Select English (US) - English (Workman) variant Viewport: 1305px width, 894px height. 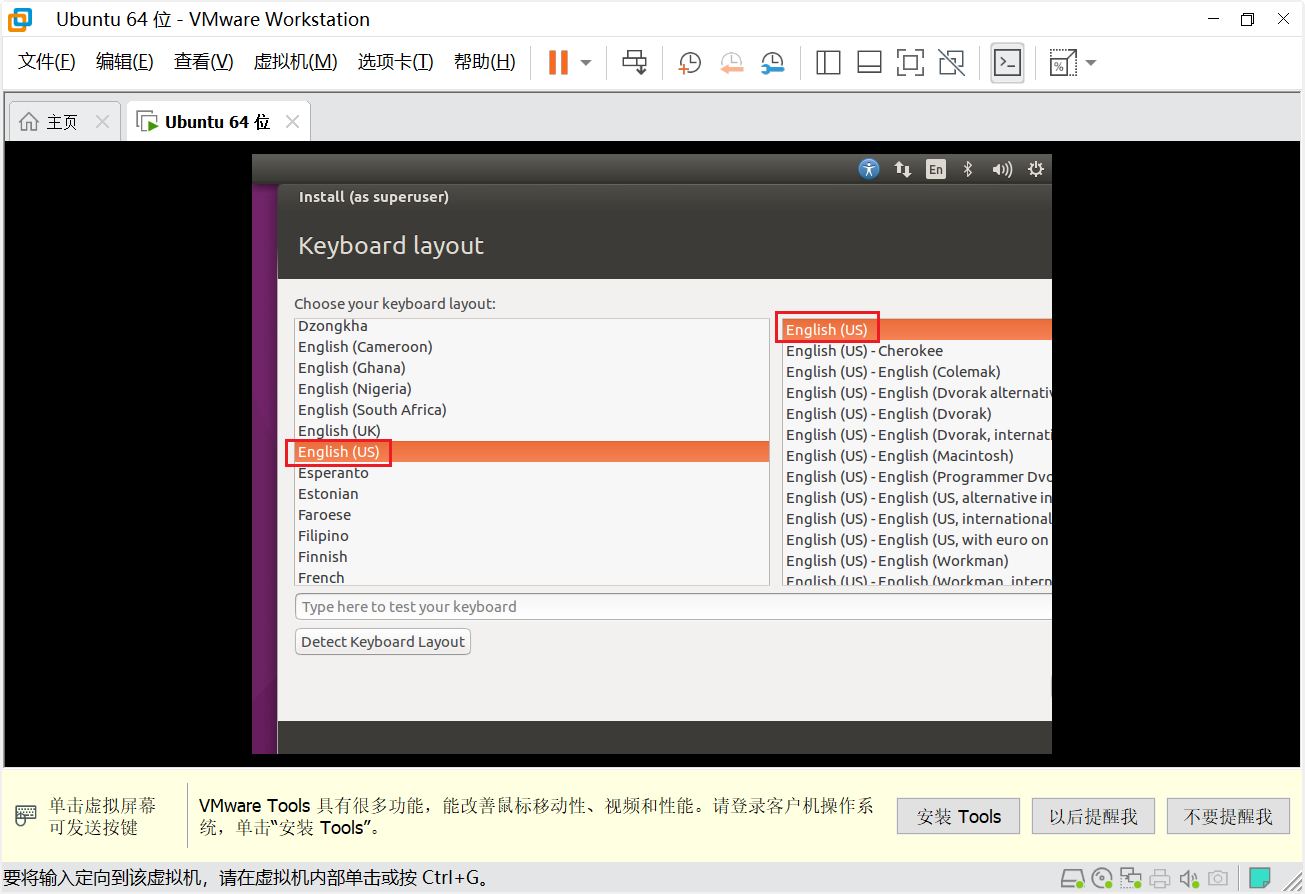point(917,561)
